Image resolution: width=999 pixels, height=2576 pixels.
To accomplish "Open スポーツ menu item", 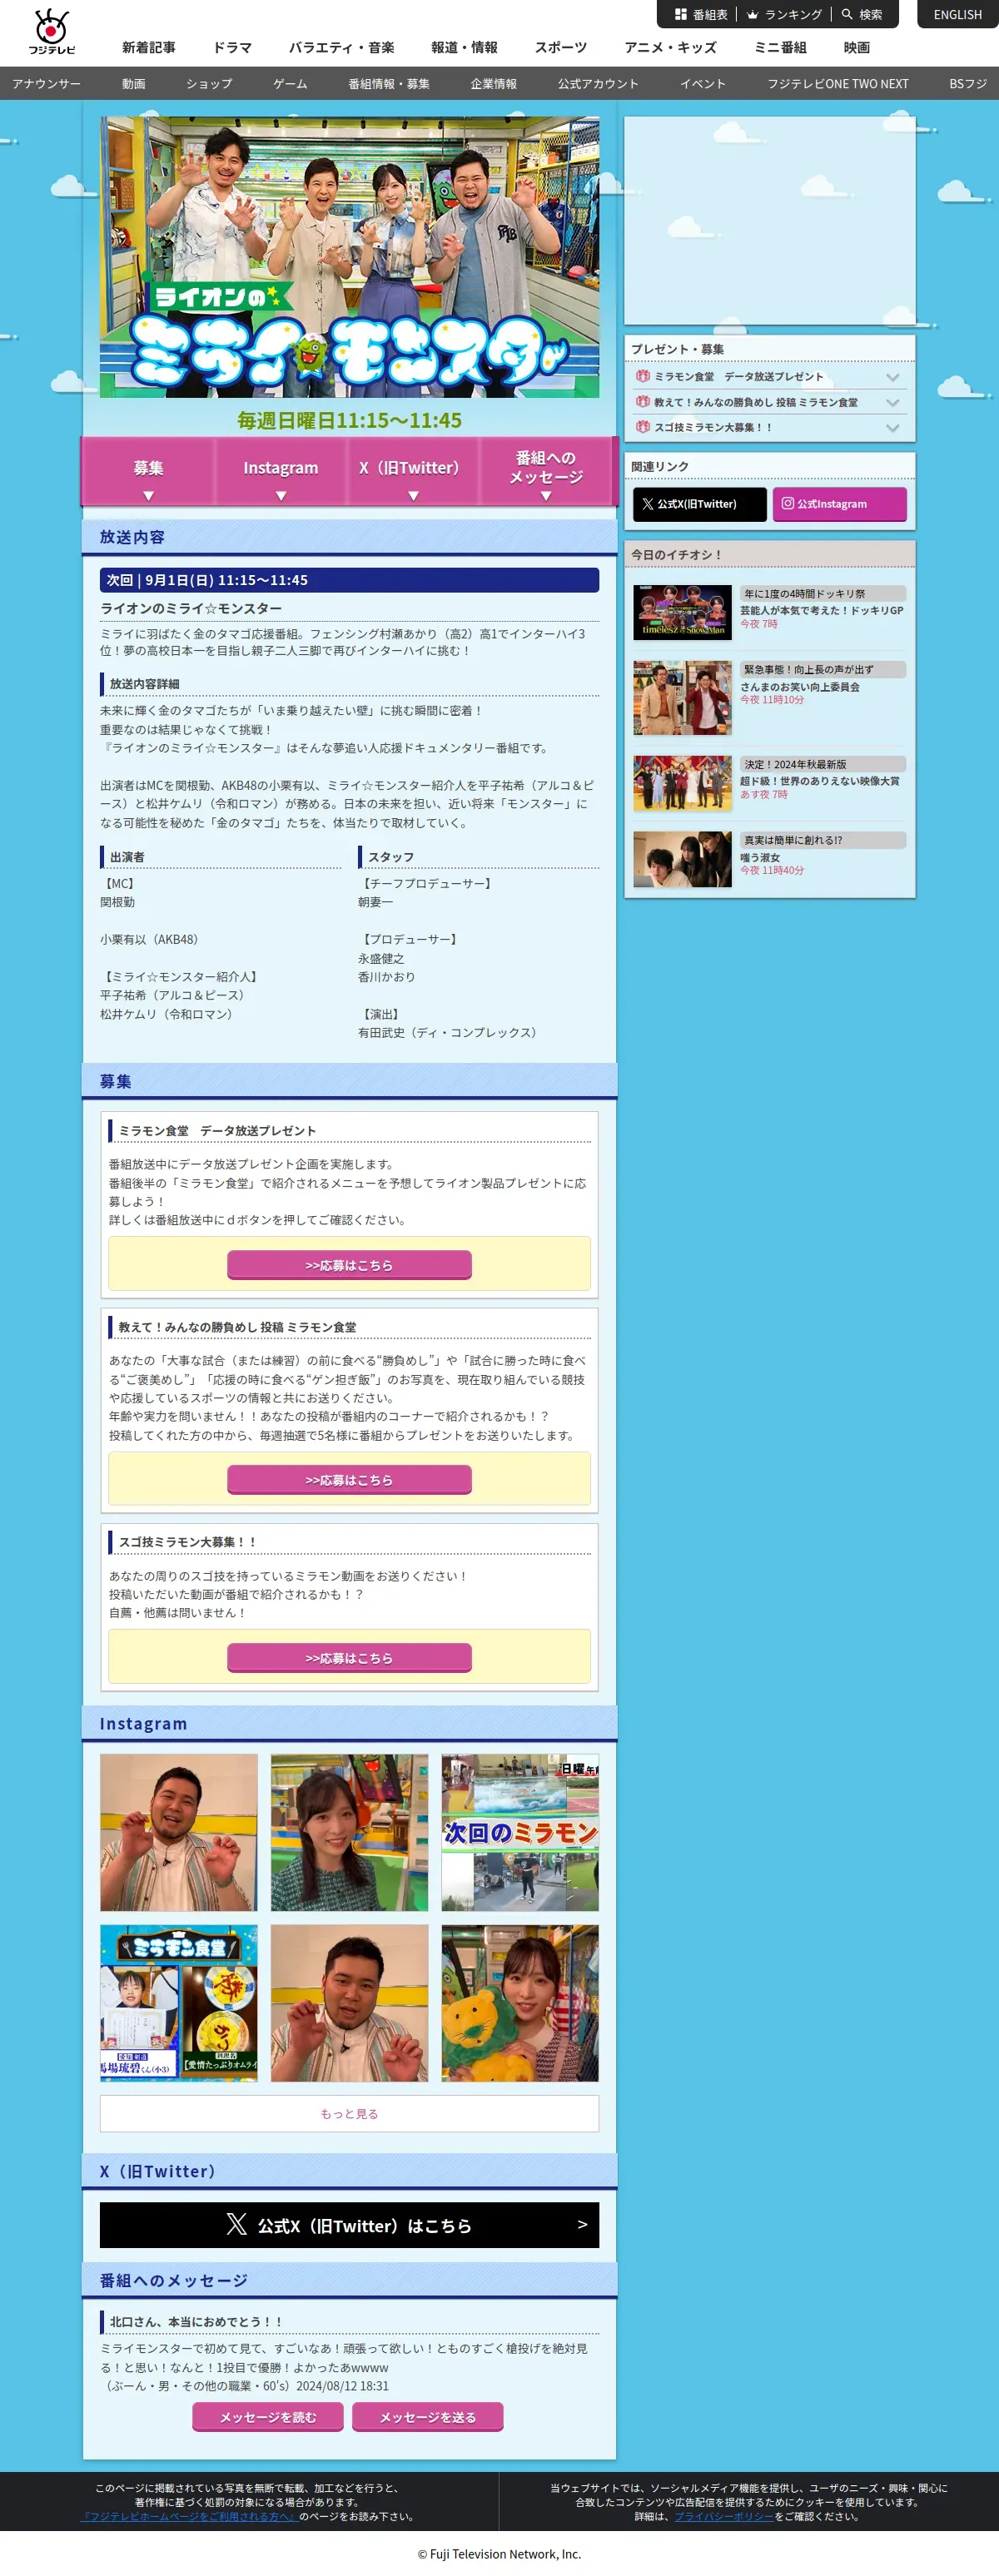I will 561,47.
